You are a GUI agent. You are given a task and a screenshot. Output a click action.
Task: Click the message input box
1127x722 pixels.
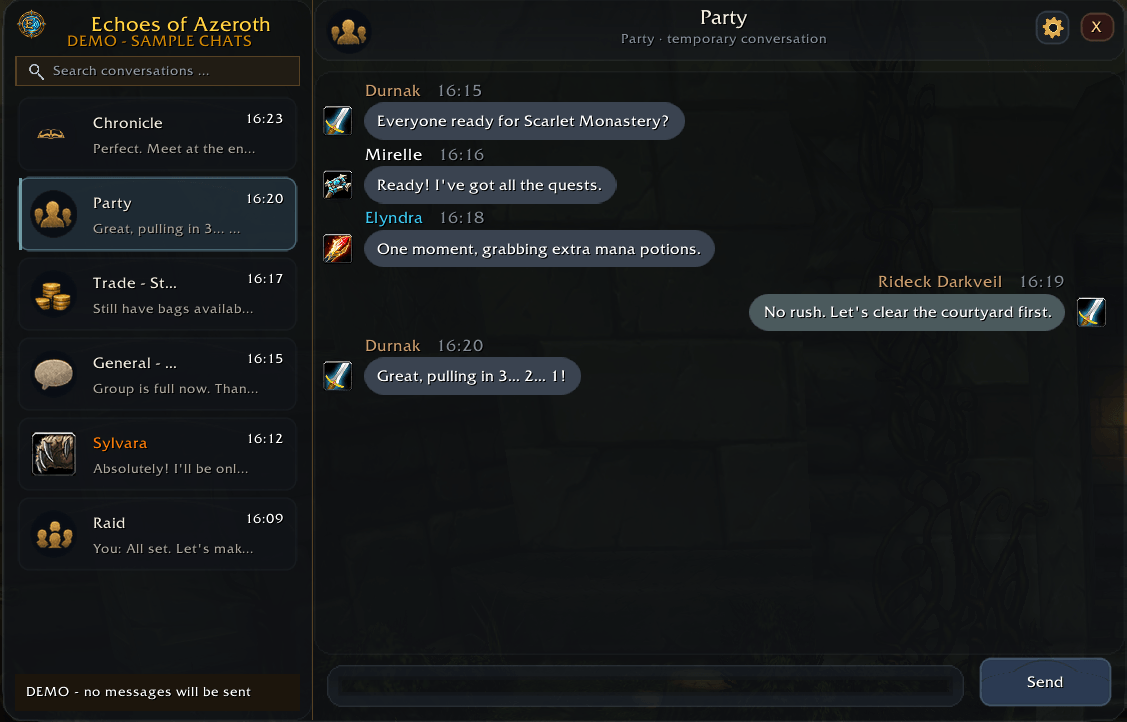coord(645,685)
